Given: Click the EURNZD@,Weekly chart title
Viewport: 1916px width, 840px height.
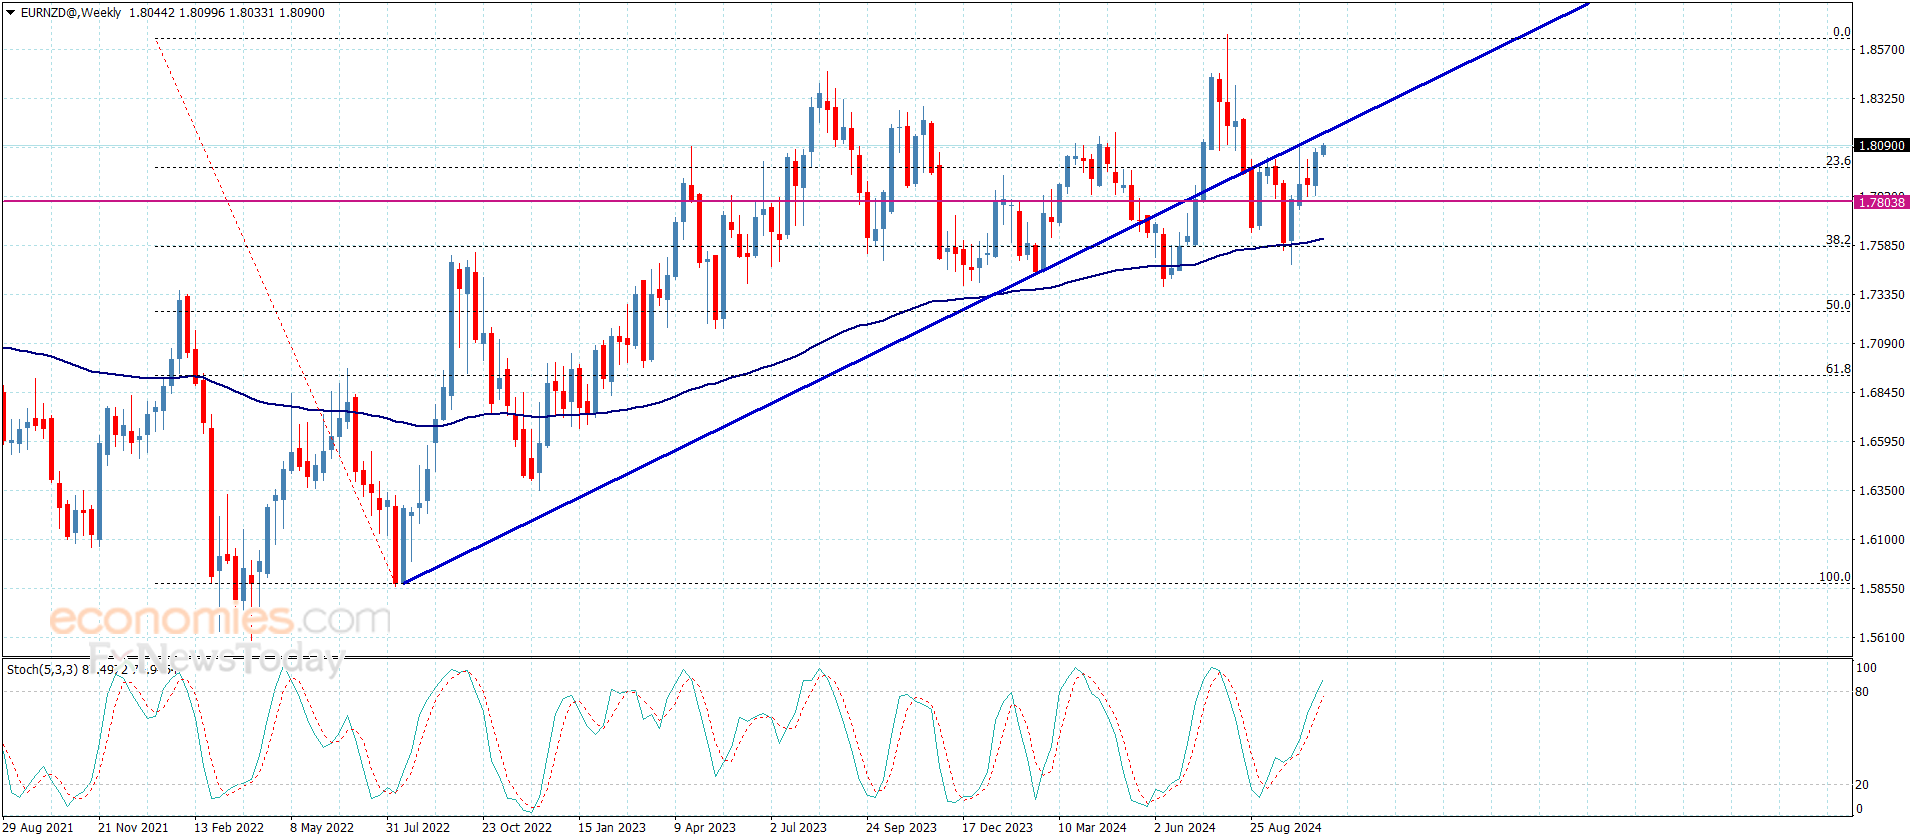Looking at the screenshot, I should [x=70, y=13].
